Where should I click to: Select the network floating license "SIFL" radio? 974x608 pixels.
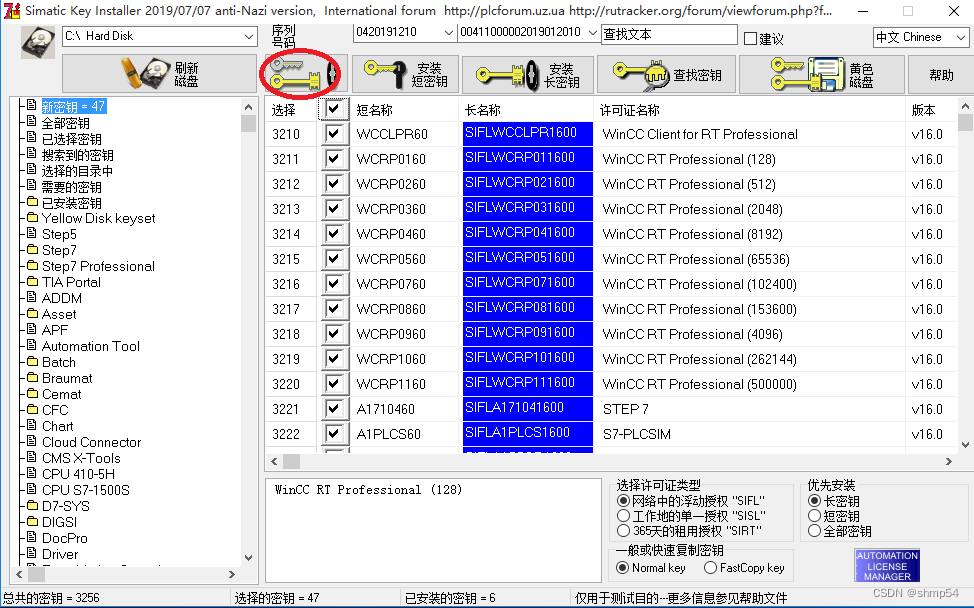[623, 501]
